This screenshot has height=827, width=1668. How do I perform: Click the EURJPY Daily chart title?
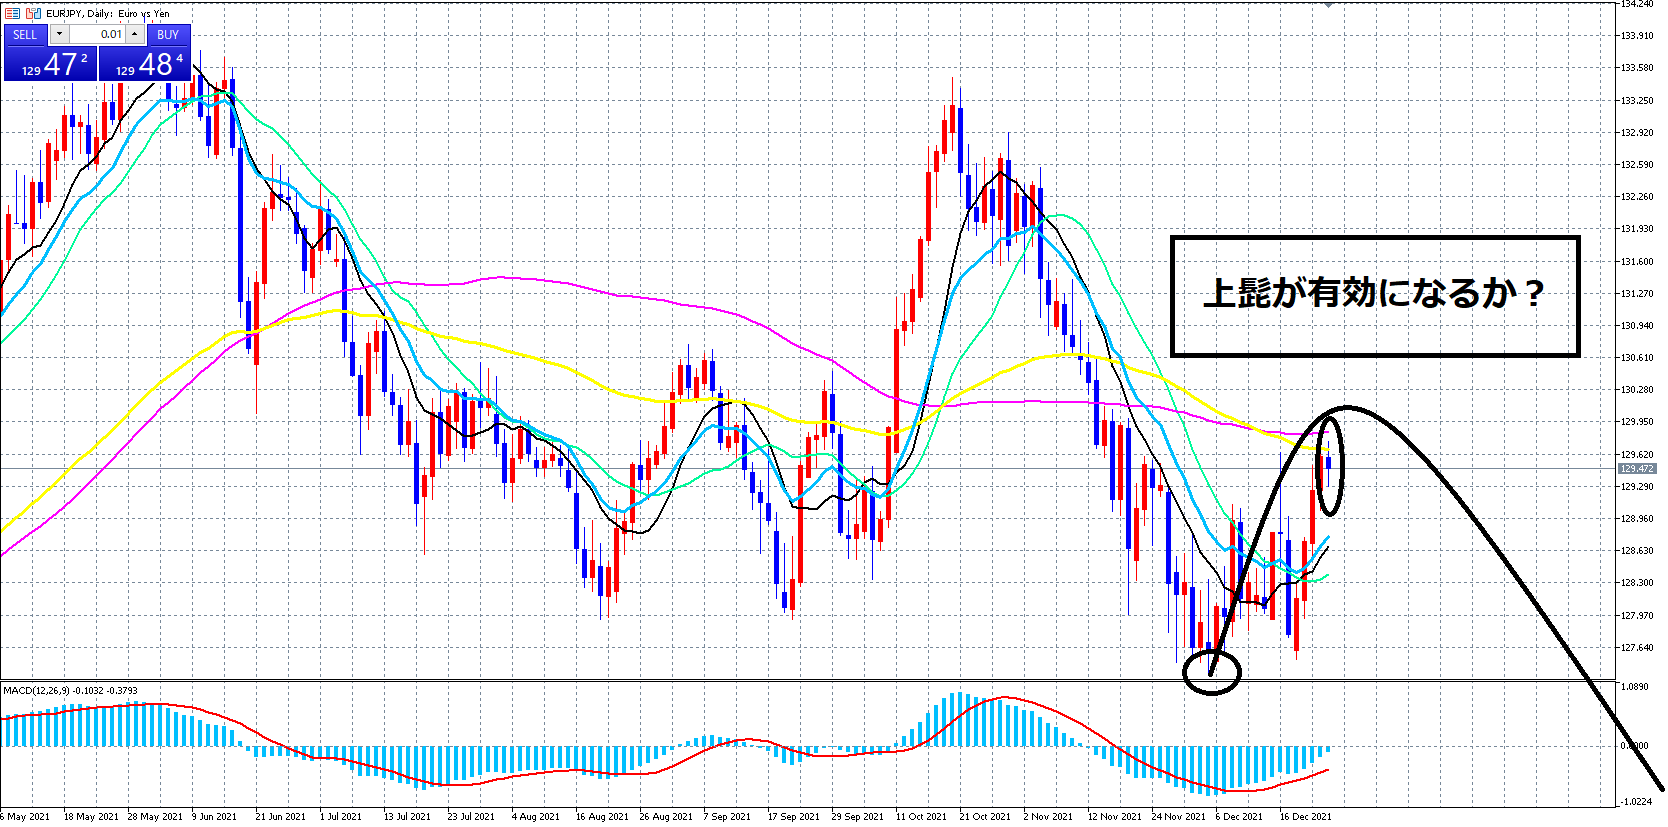108,14
